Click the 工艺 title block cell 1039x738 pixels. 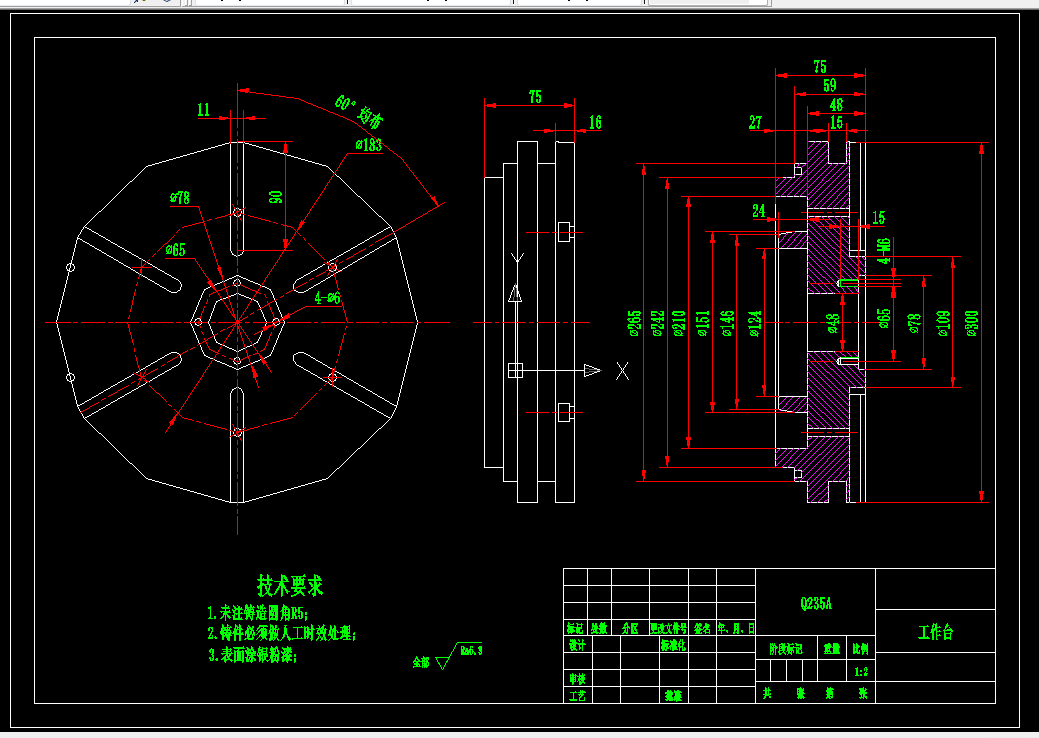[x=577, y=696]
